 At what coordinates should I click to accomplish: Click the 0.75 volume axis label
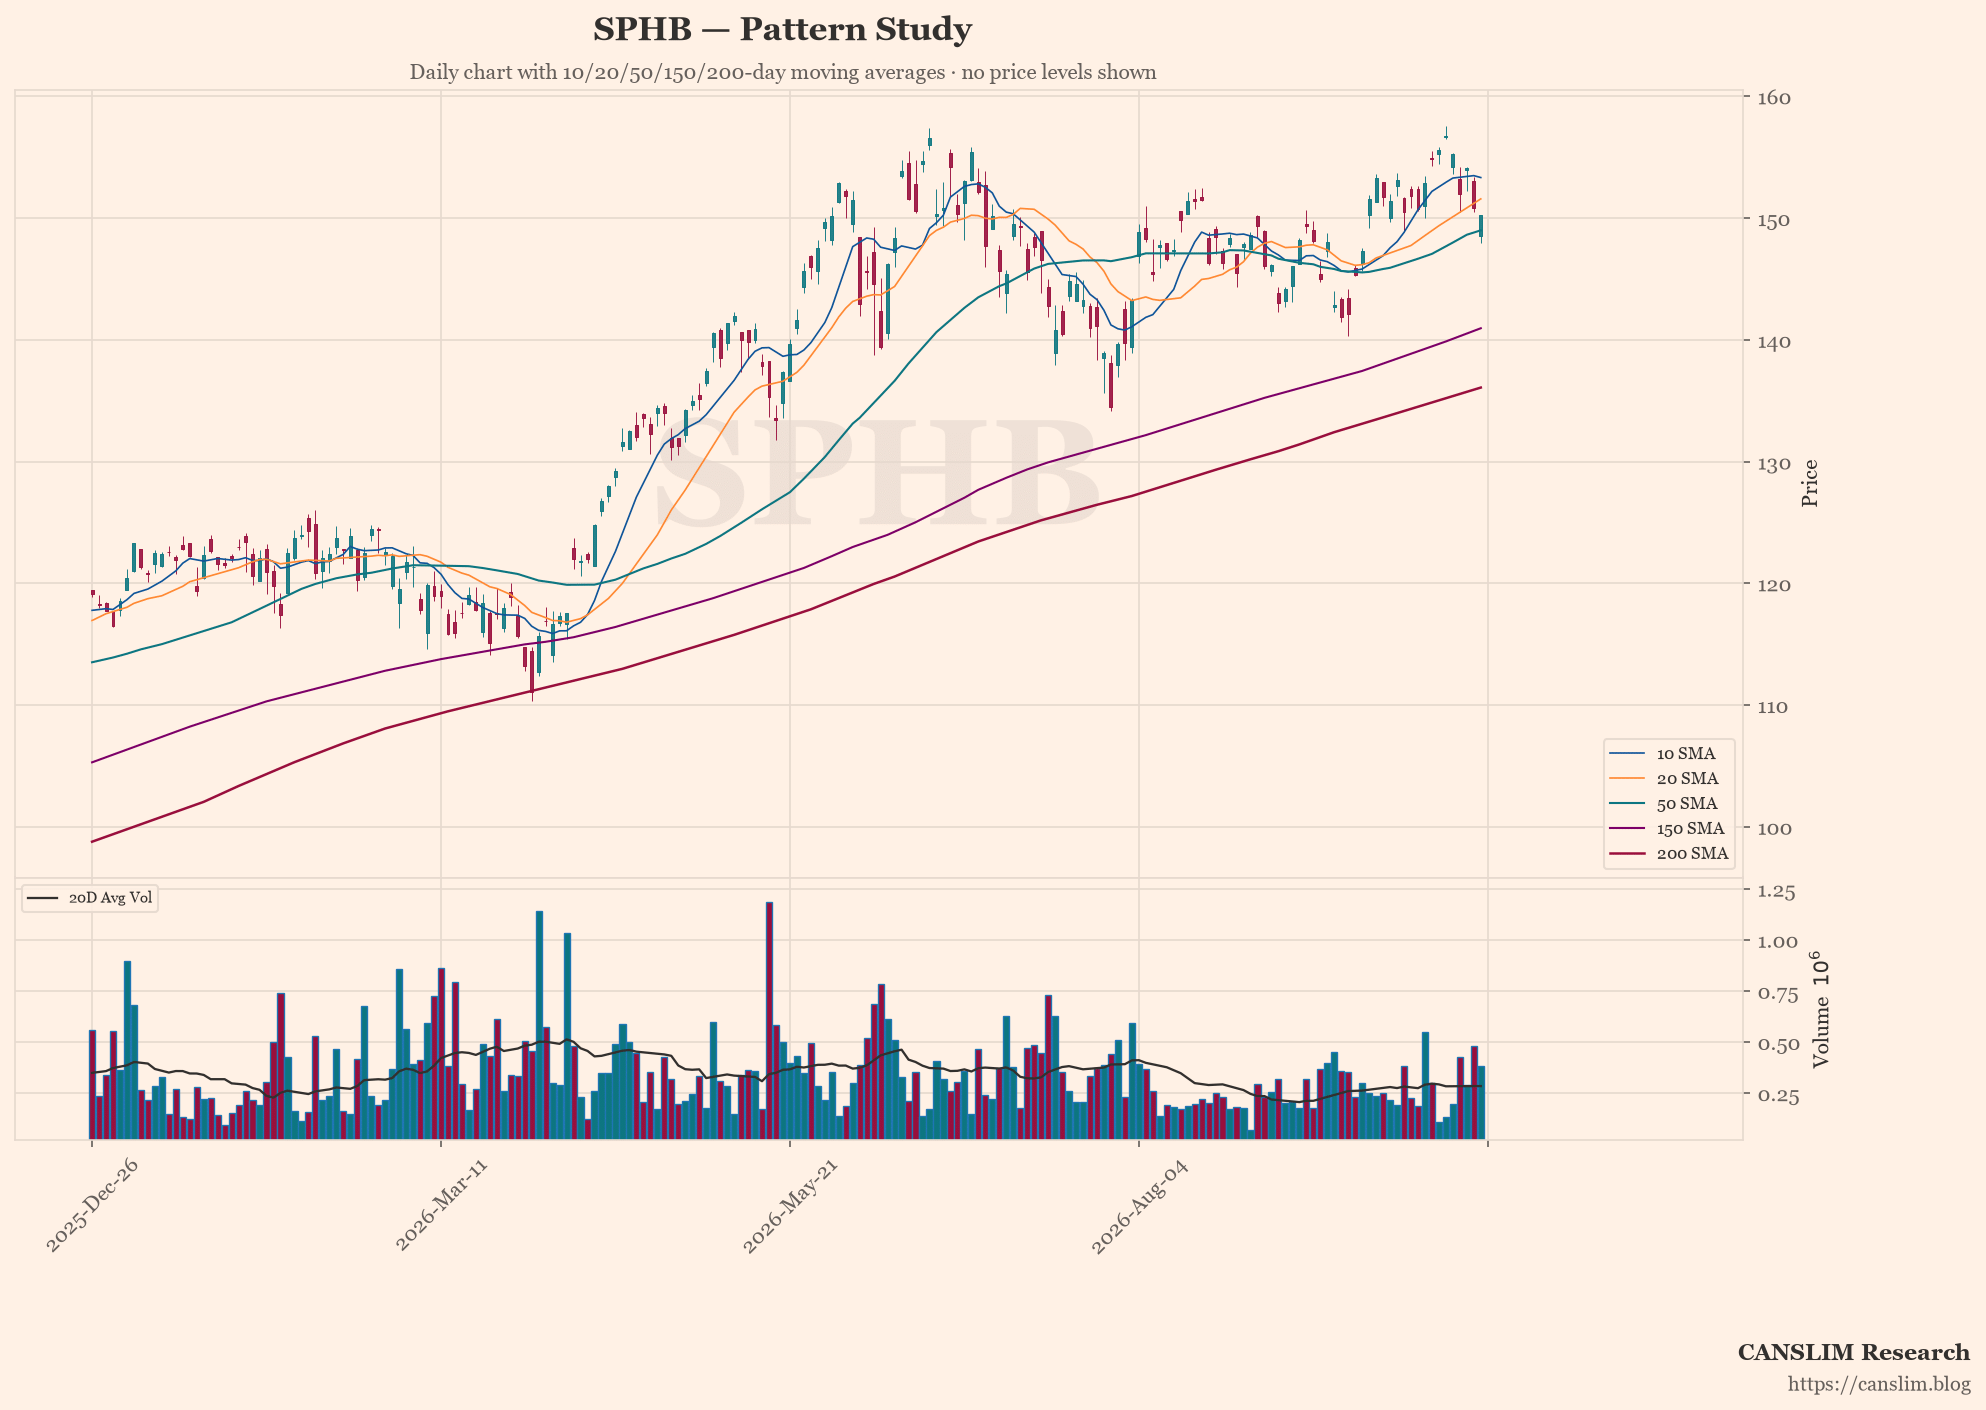coord(1777,994)
